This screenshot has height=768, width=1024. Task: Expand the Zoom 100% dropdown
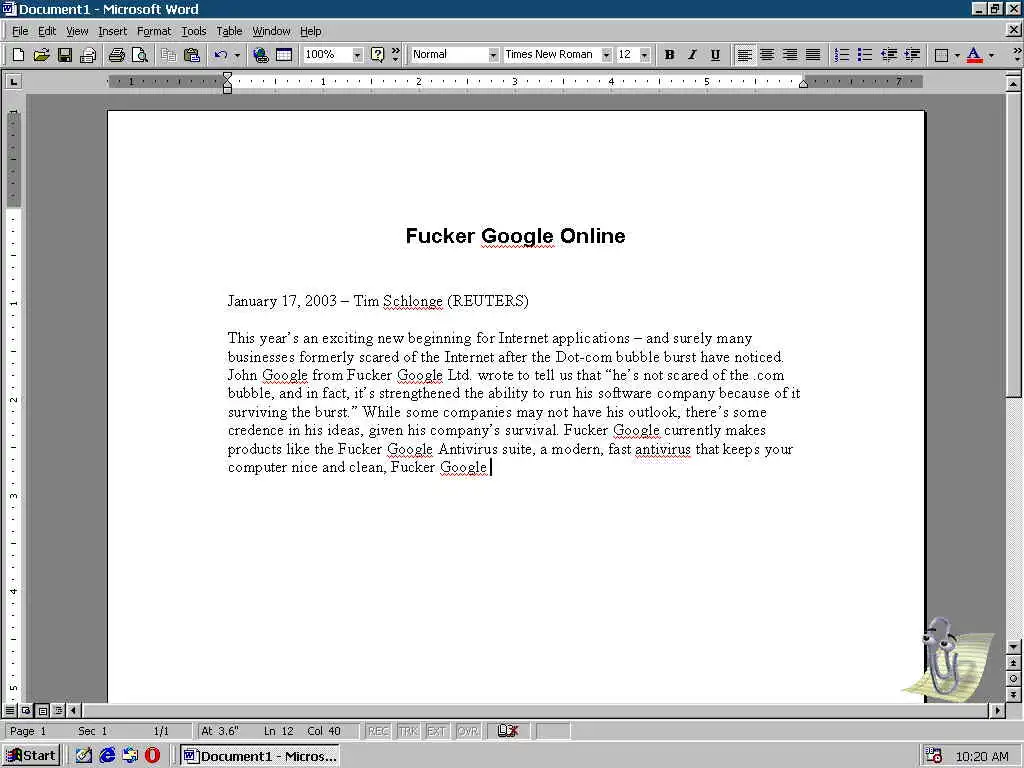click(357, 55)
